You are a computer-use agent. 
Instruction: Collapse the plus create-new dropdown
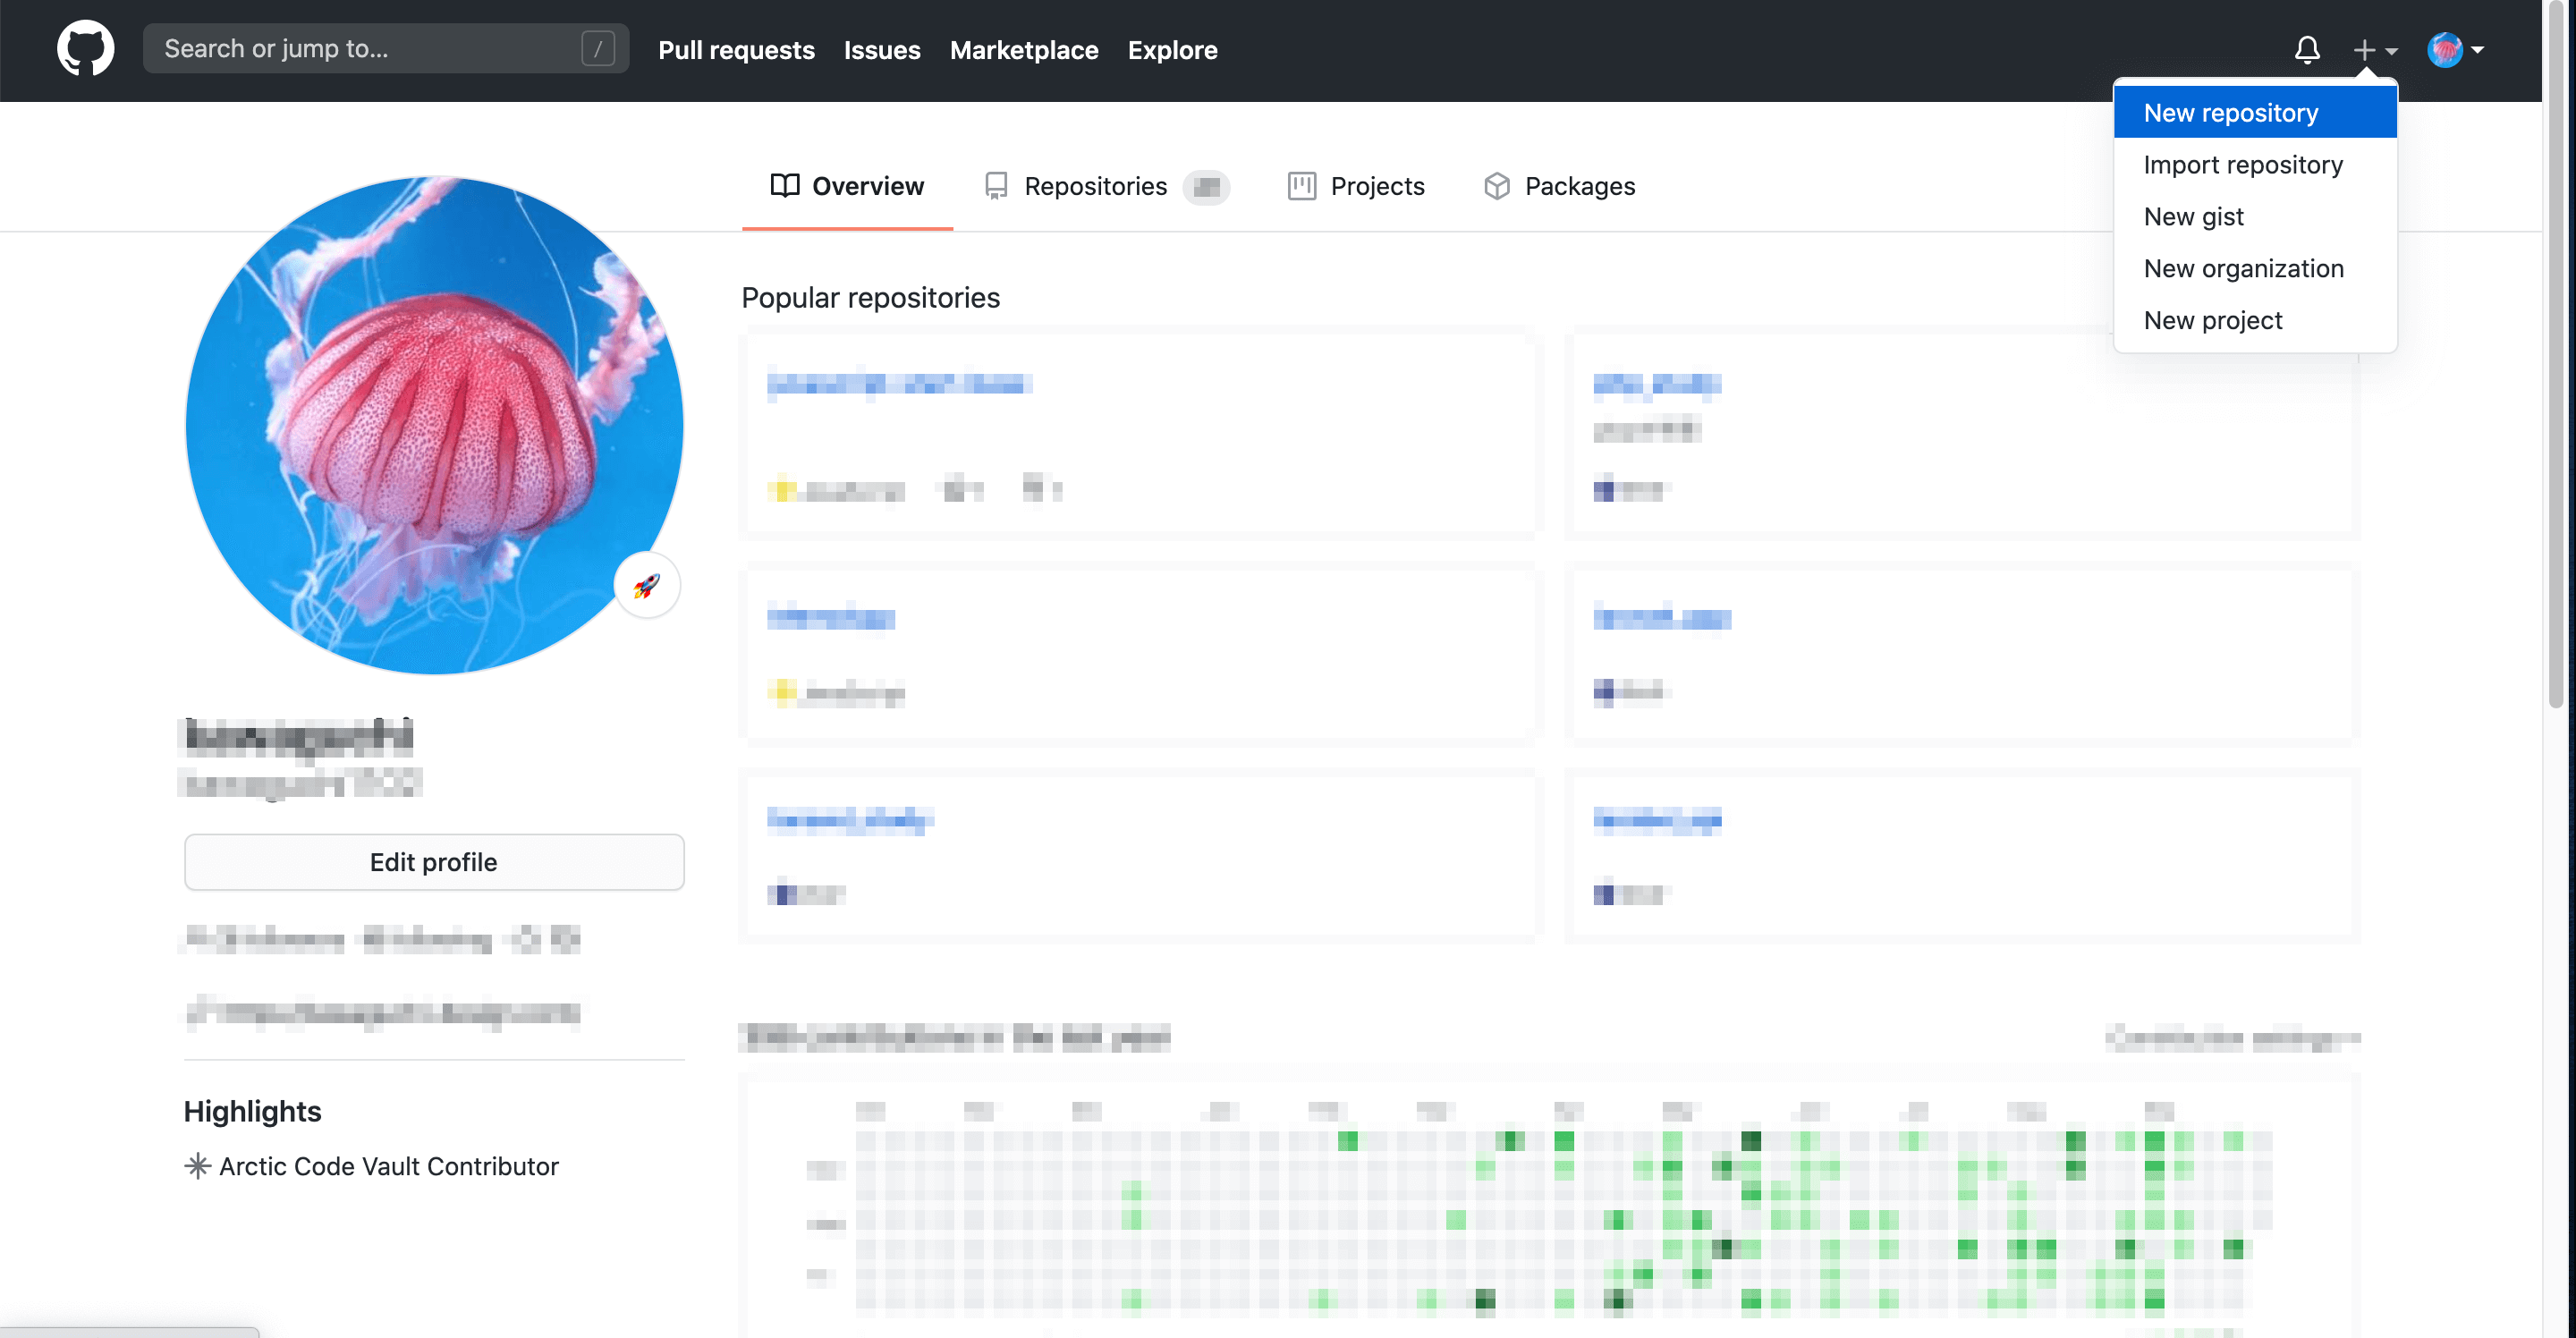pos(2374,49)
